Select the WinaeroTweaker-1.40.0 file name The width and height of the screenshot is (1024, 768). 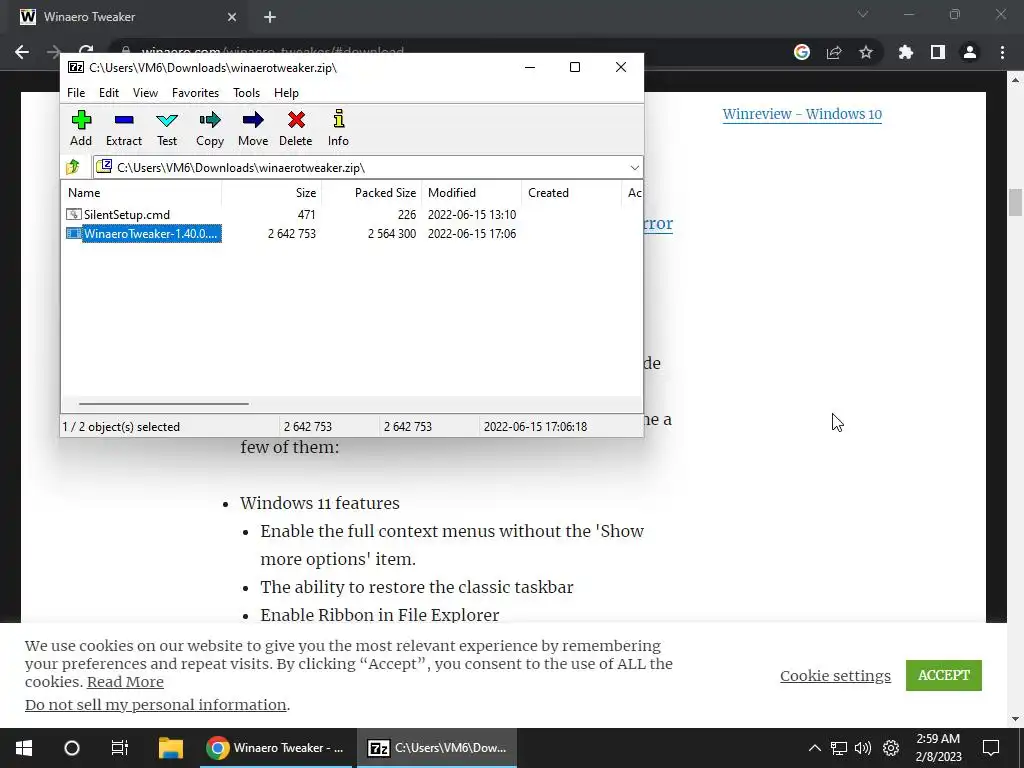[x=150, y=233]
